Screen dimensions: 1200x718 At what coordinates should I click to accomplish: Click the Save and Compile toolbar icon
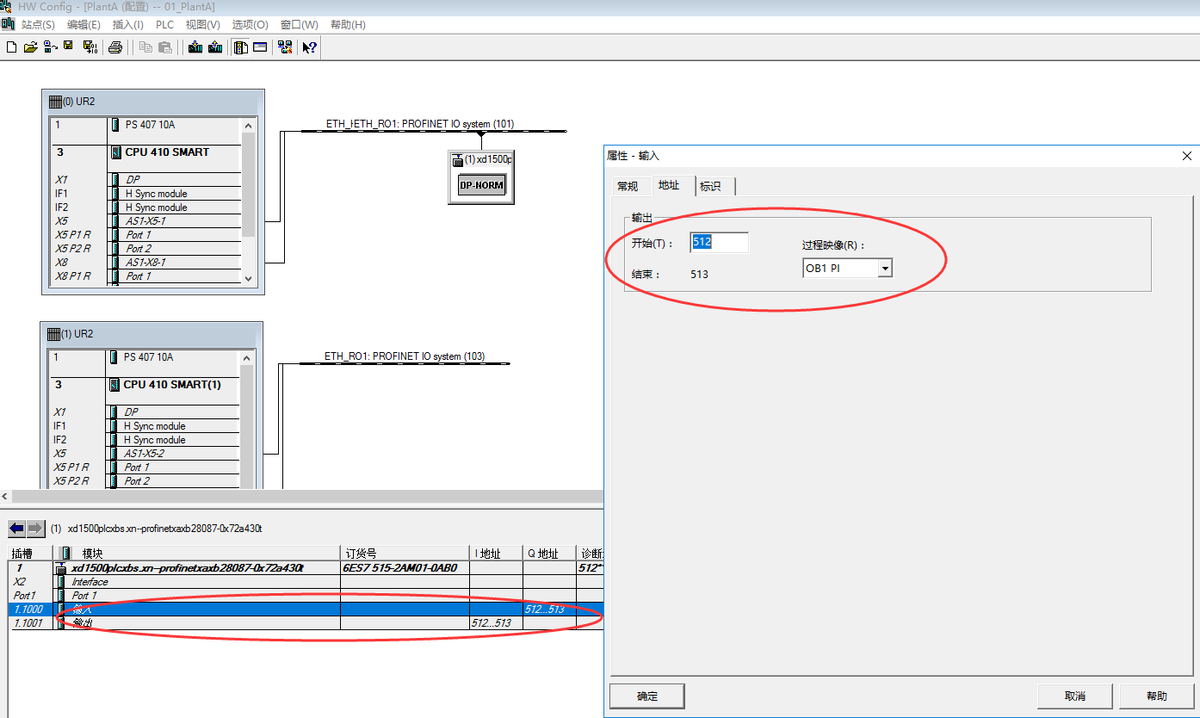tap(89, 47)
